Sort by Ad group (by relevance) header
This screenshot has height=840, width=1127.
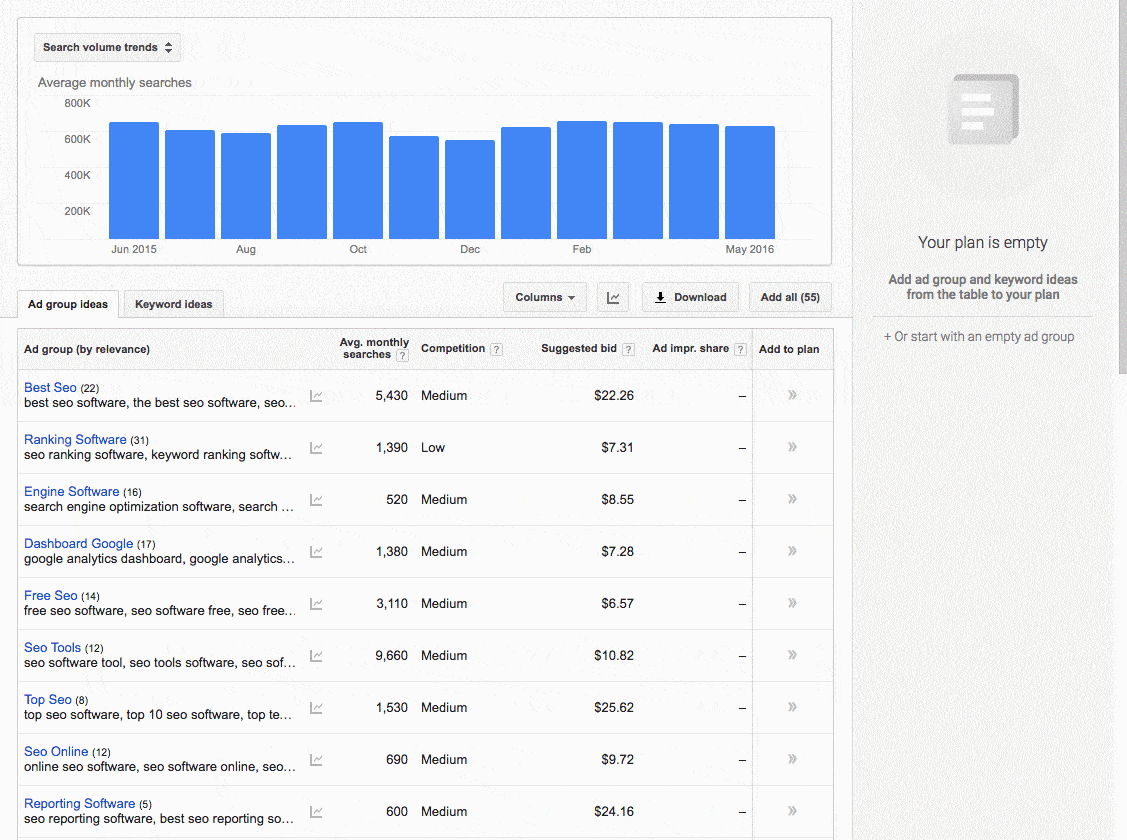tap(87, 349)
